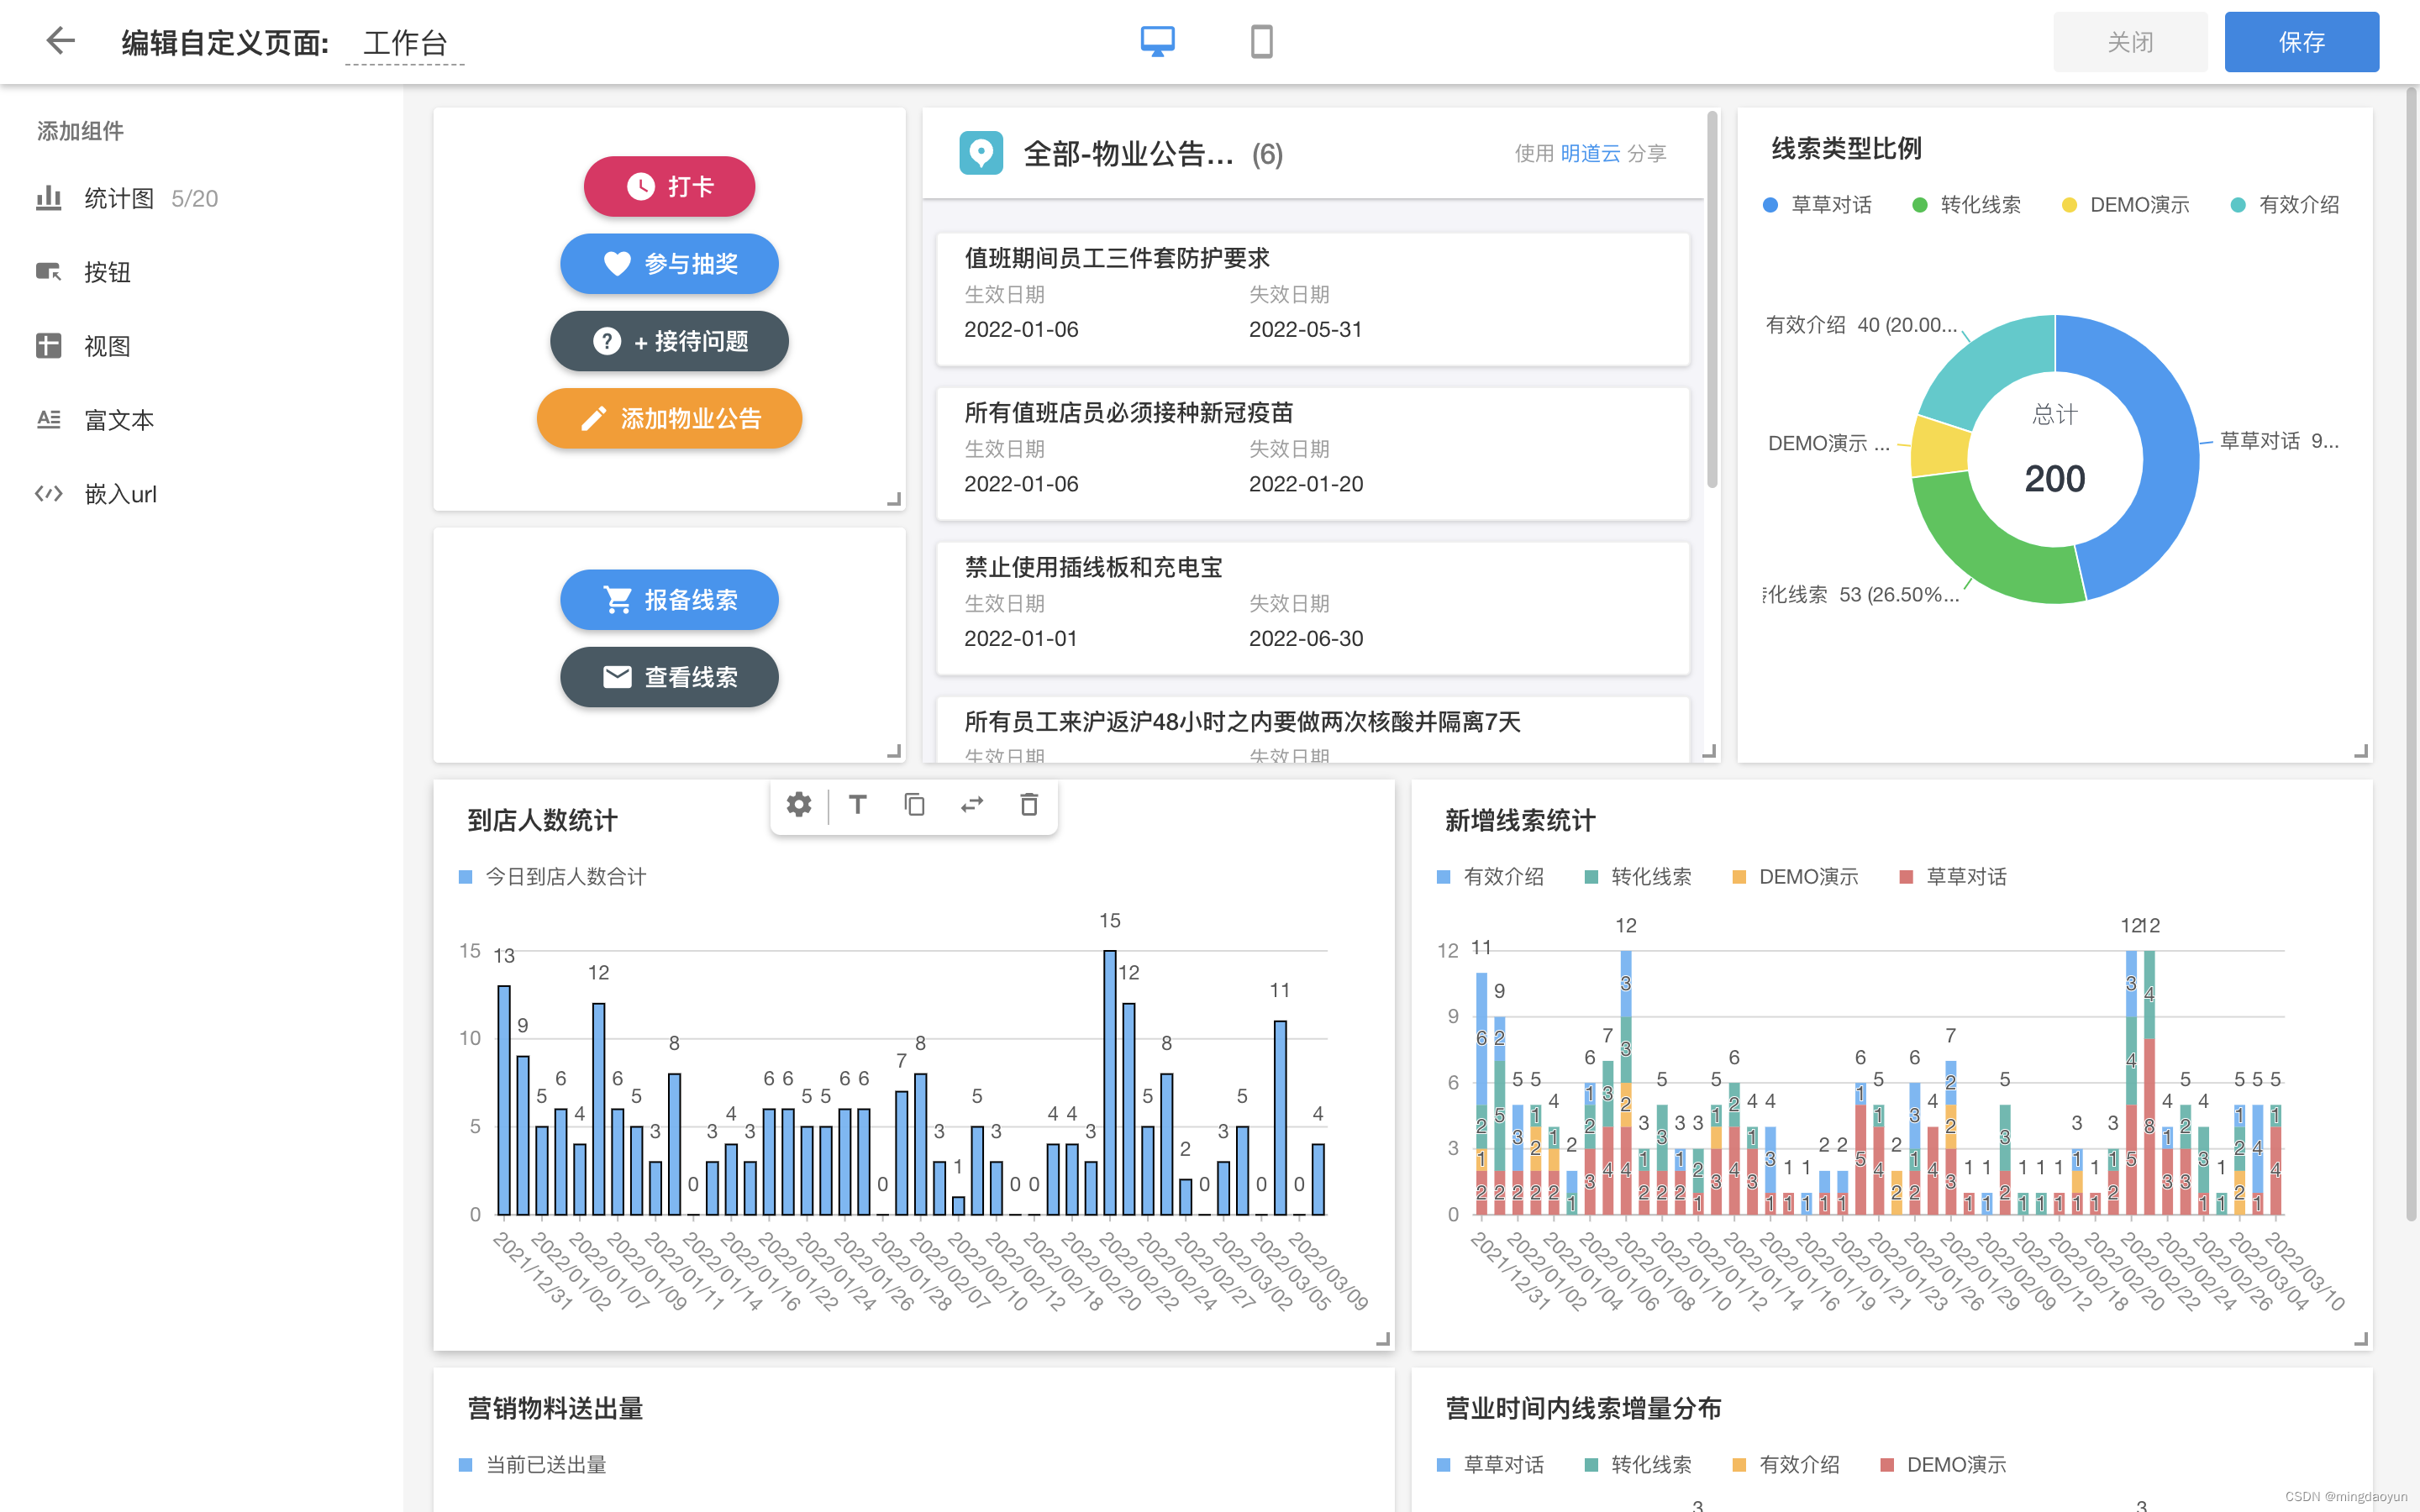Copy the 到店人数统计 chart
This screenshot has width=2420, height=1512.
914,805
